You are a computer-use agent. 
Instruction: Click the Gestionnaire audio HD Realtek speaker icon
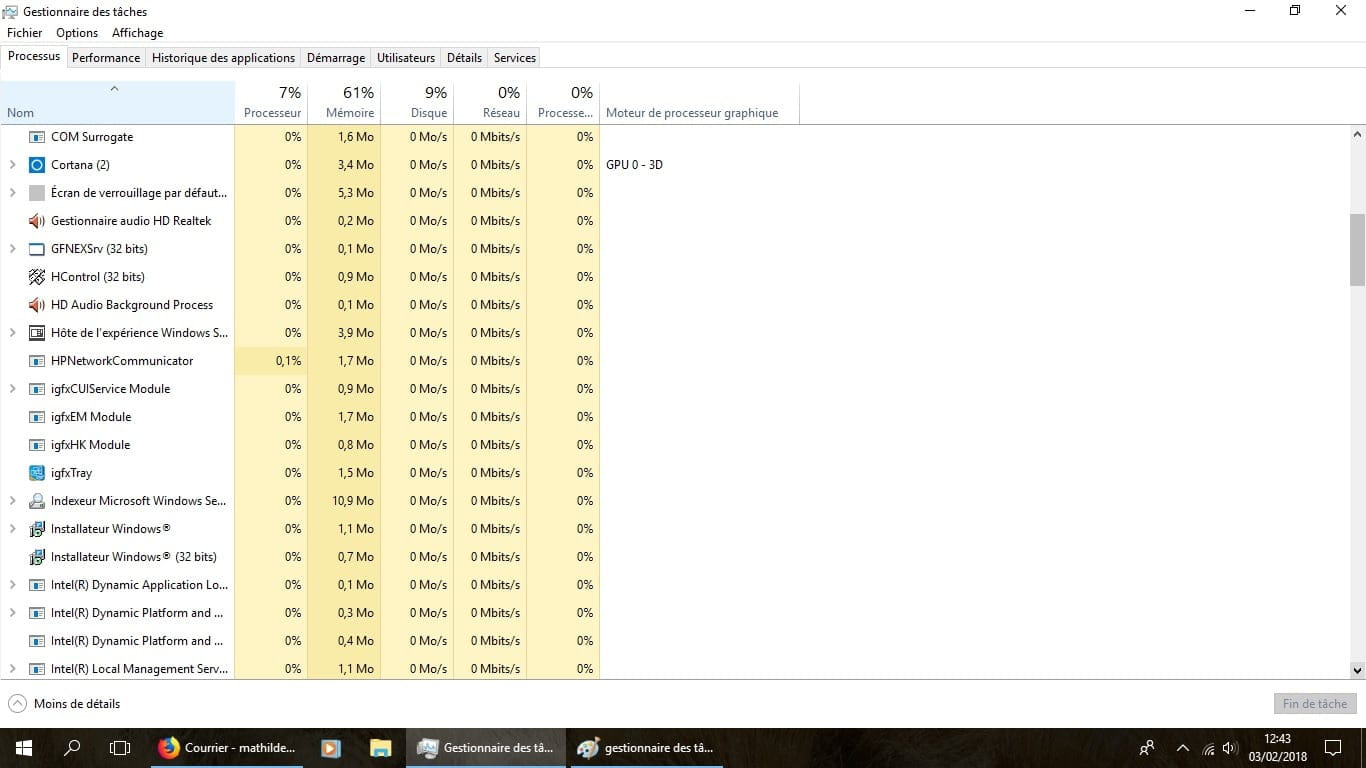point(37,221)
